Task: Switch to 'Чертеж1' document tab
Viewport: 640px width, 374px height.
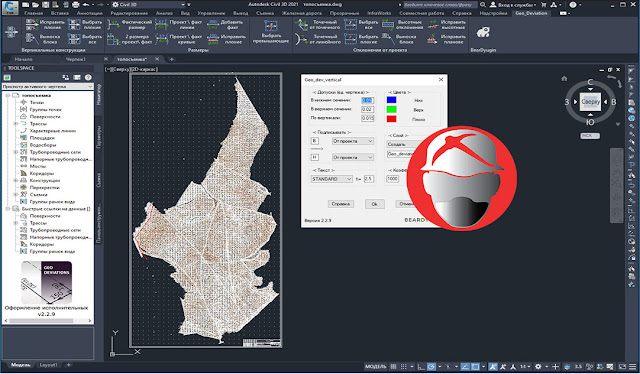Action: (x=76, y=59)
